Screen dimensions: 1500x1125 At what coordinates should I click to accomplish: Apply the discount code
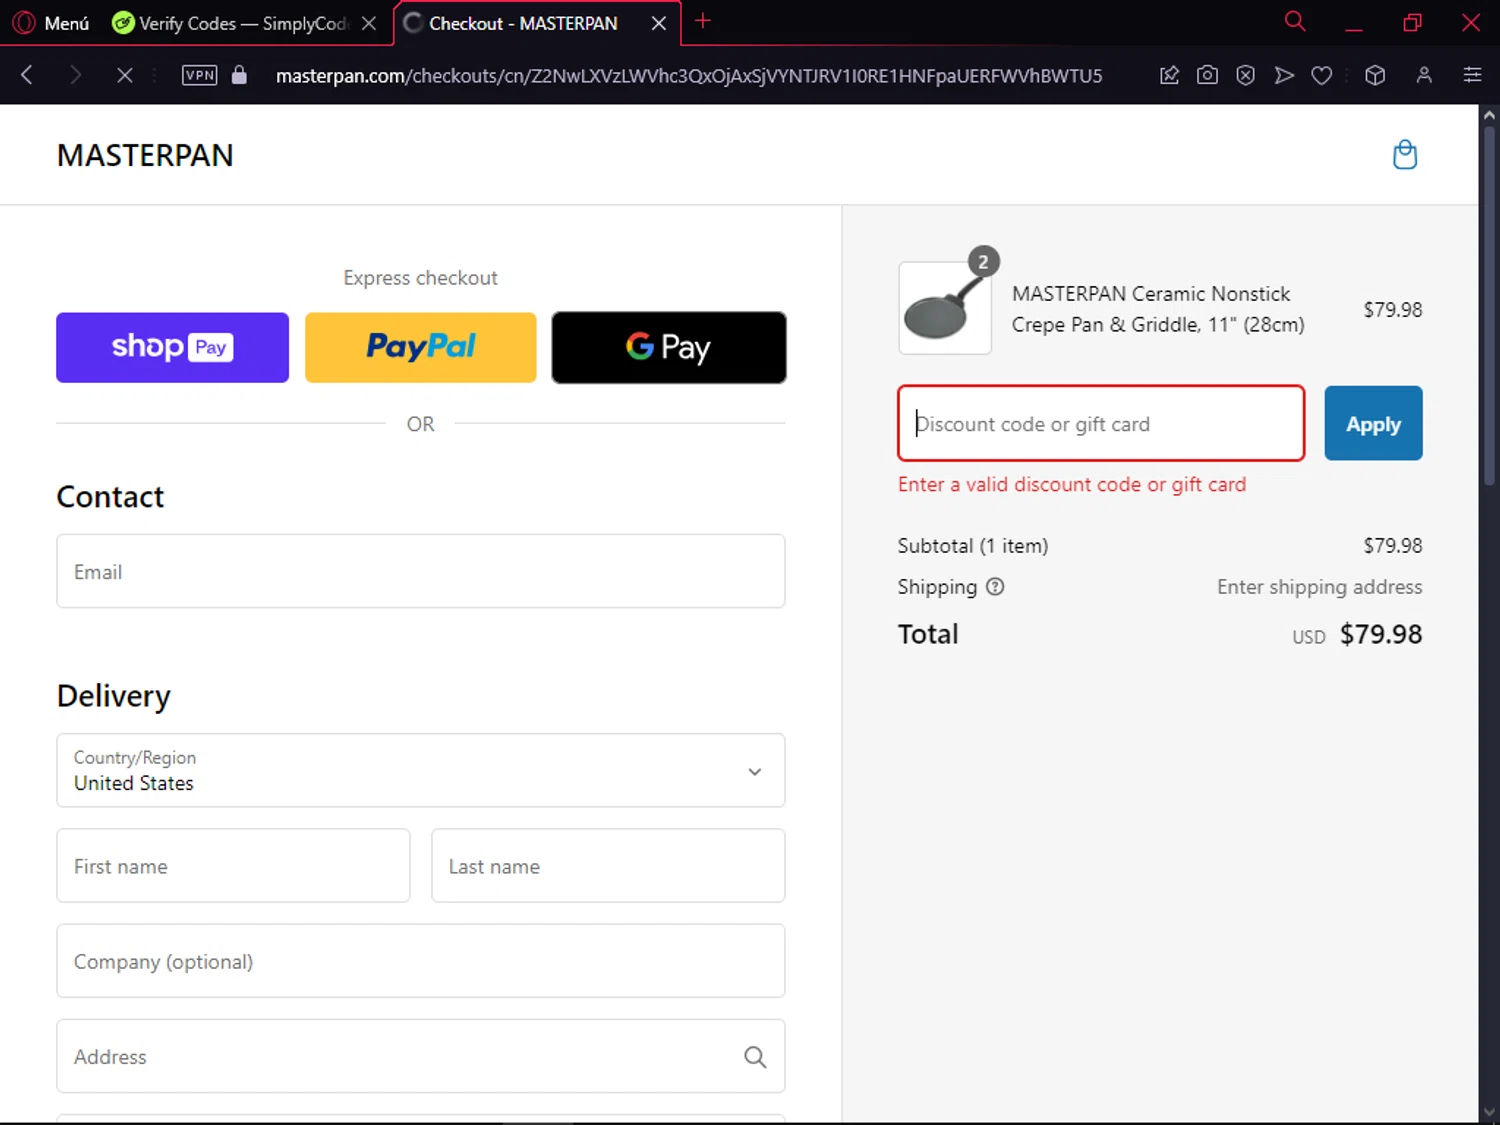[x=1373, y=423]
